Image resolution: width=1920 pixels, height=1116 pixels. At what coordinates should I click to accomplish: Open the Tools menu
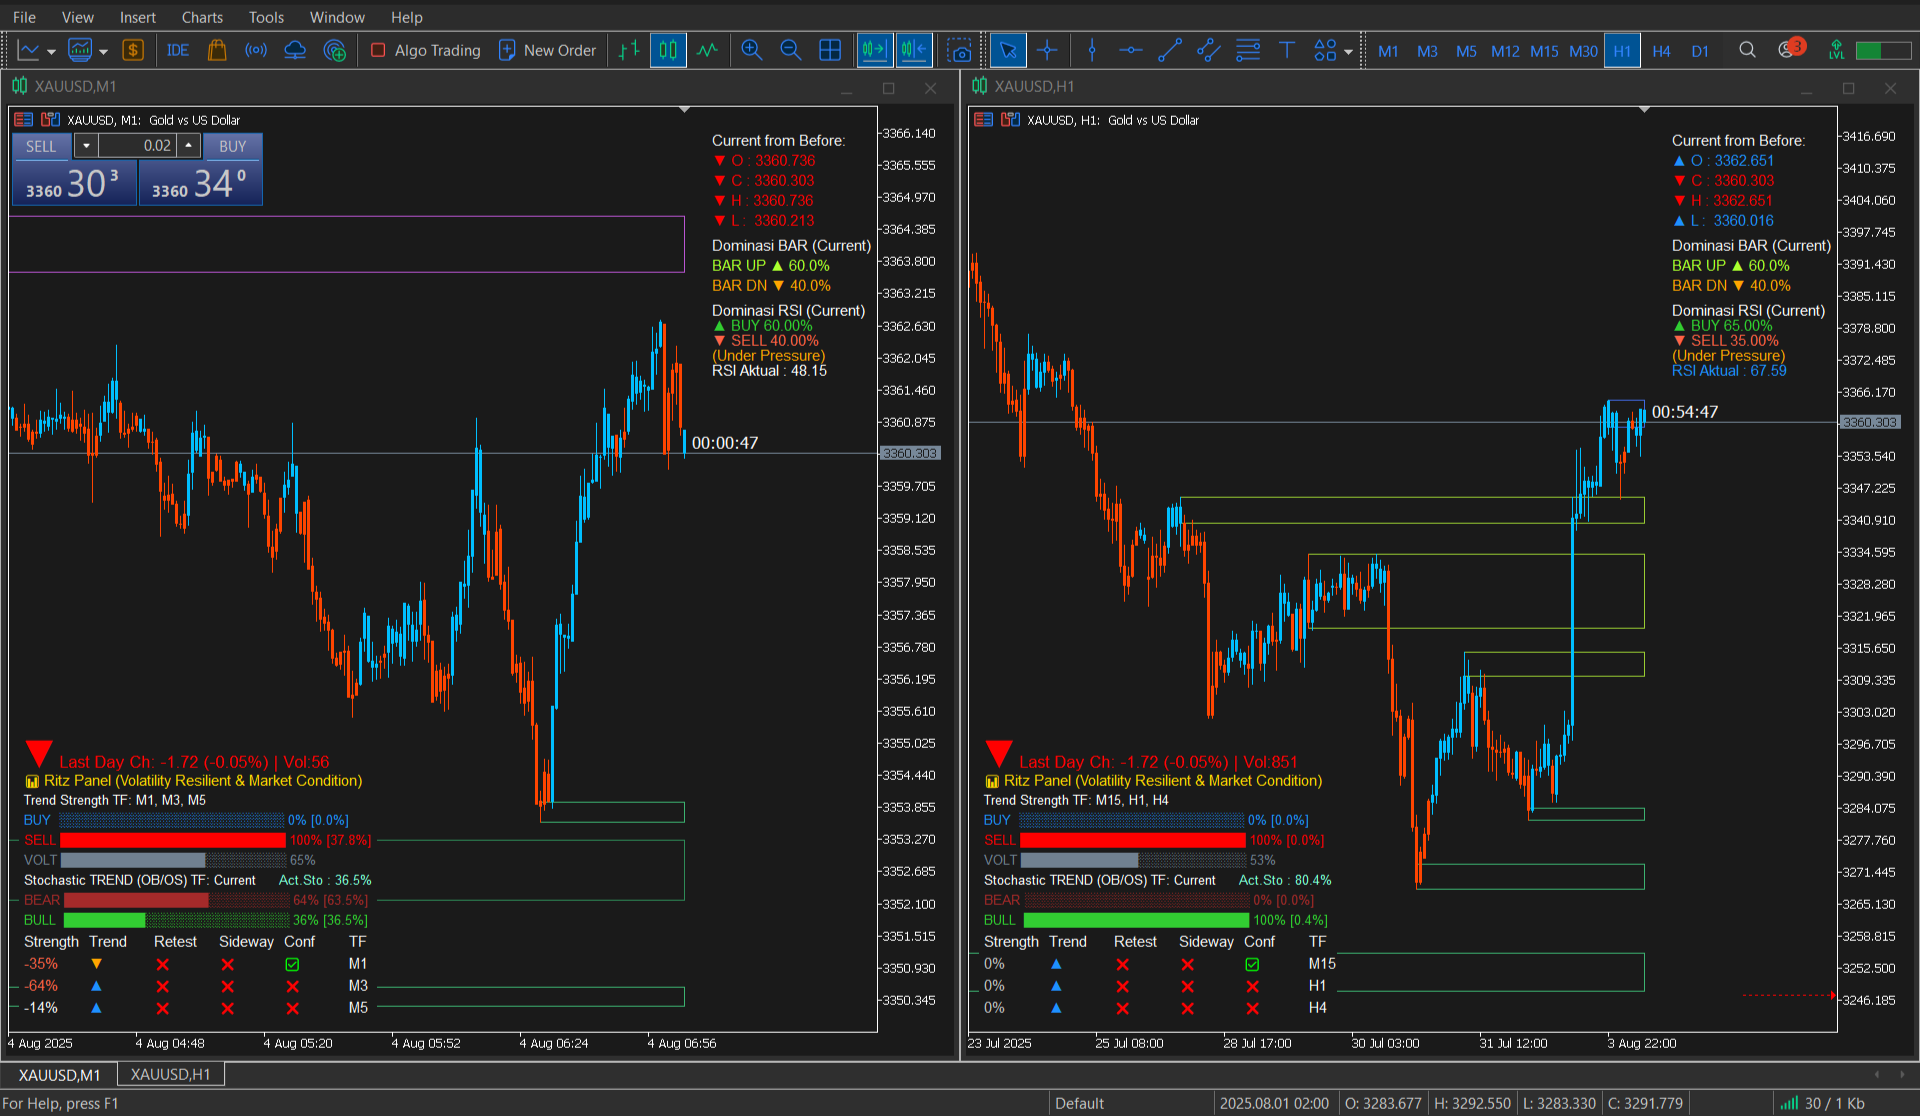tap(266, 17)
